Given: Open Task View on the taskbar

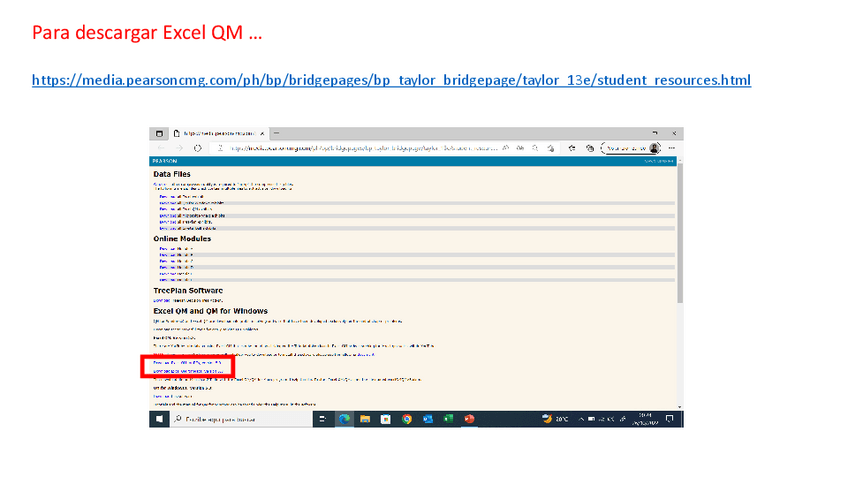Looking at the screenshot, I should (322, 419).
